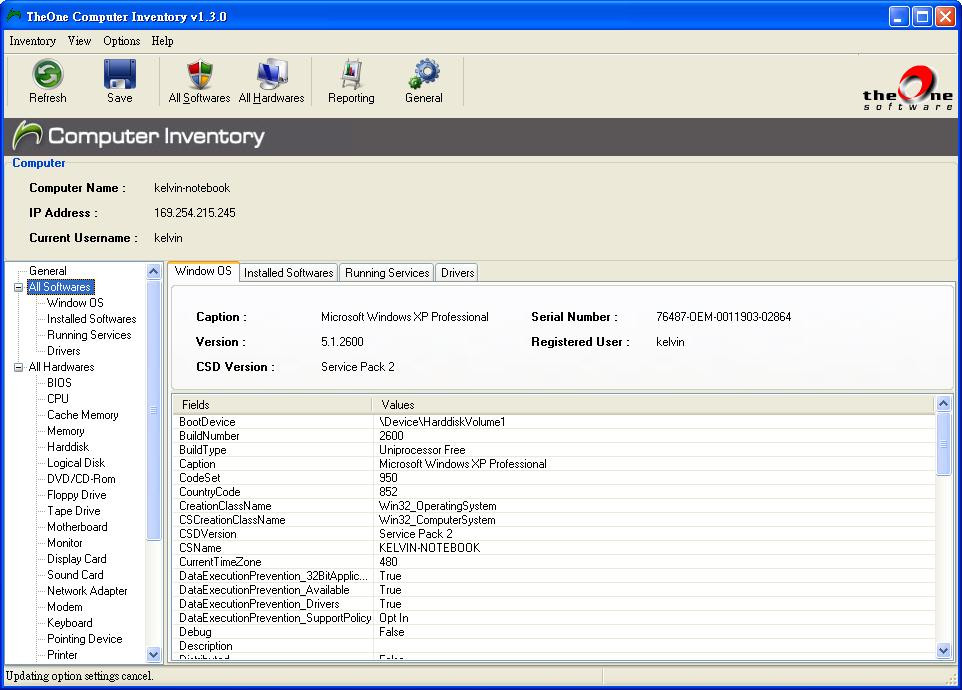Select Network Adapter tree item
Image resolution: width=962 pixels, height=690 pixels.
(x=87, y=591)
